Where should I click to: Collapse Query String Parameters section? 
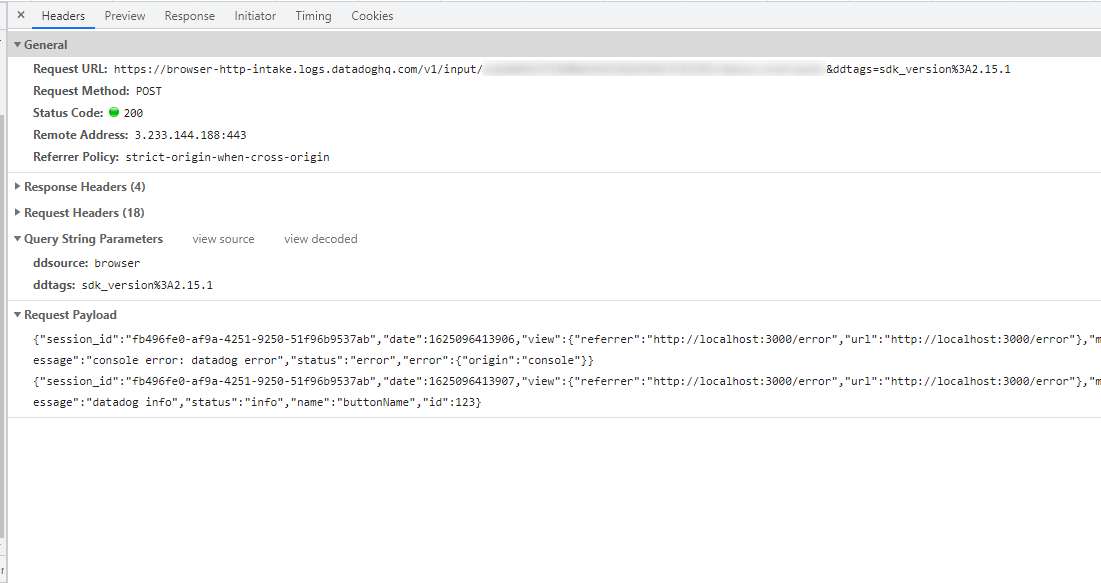pyautogui.click(x=18, y=239)
